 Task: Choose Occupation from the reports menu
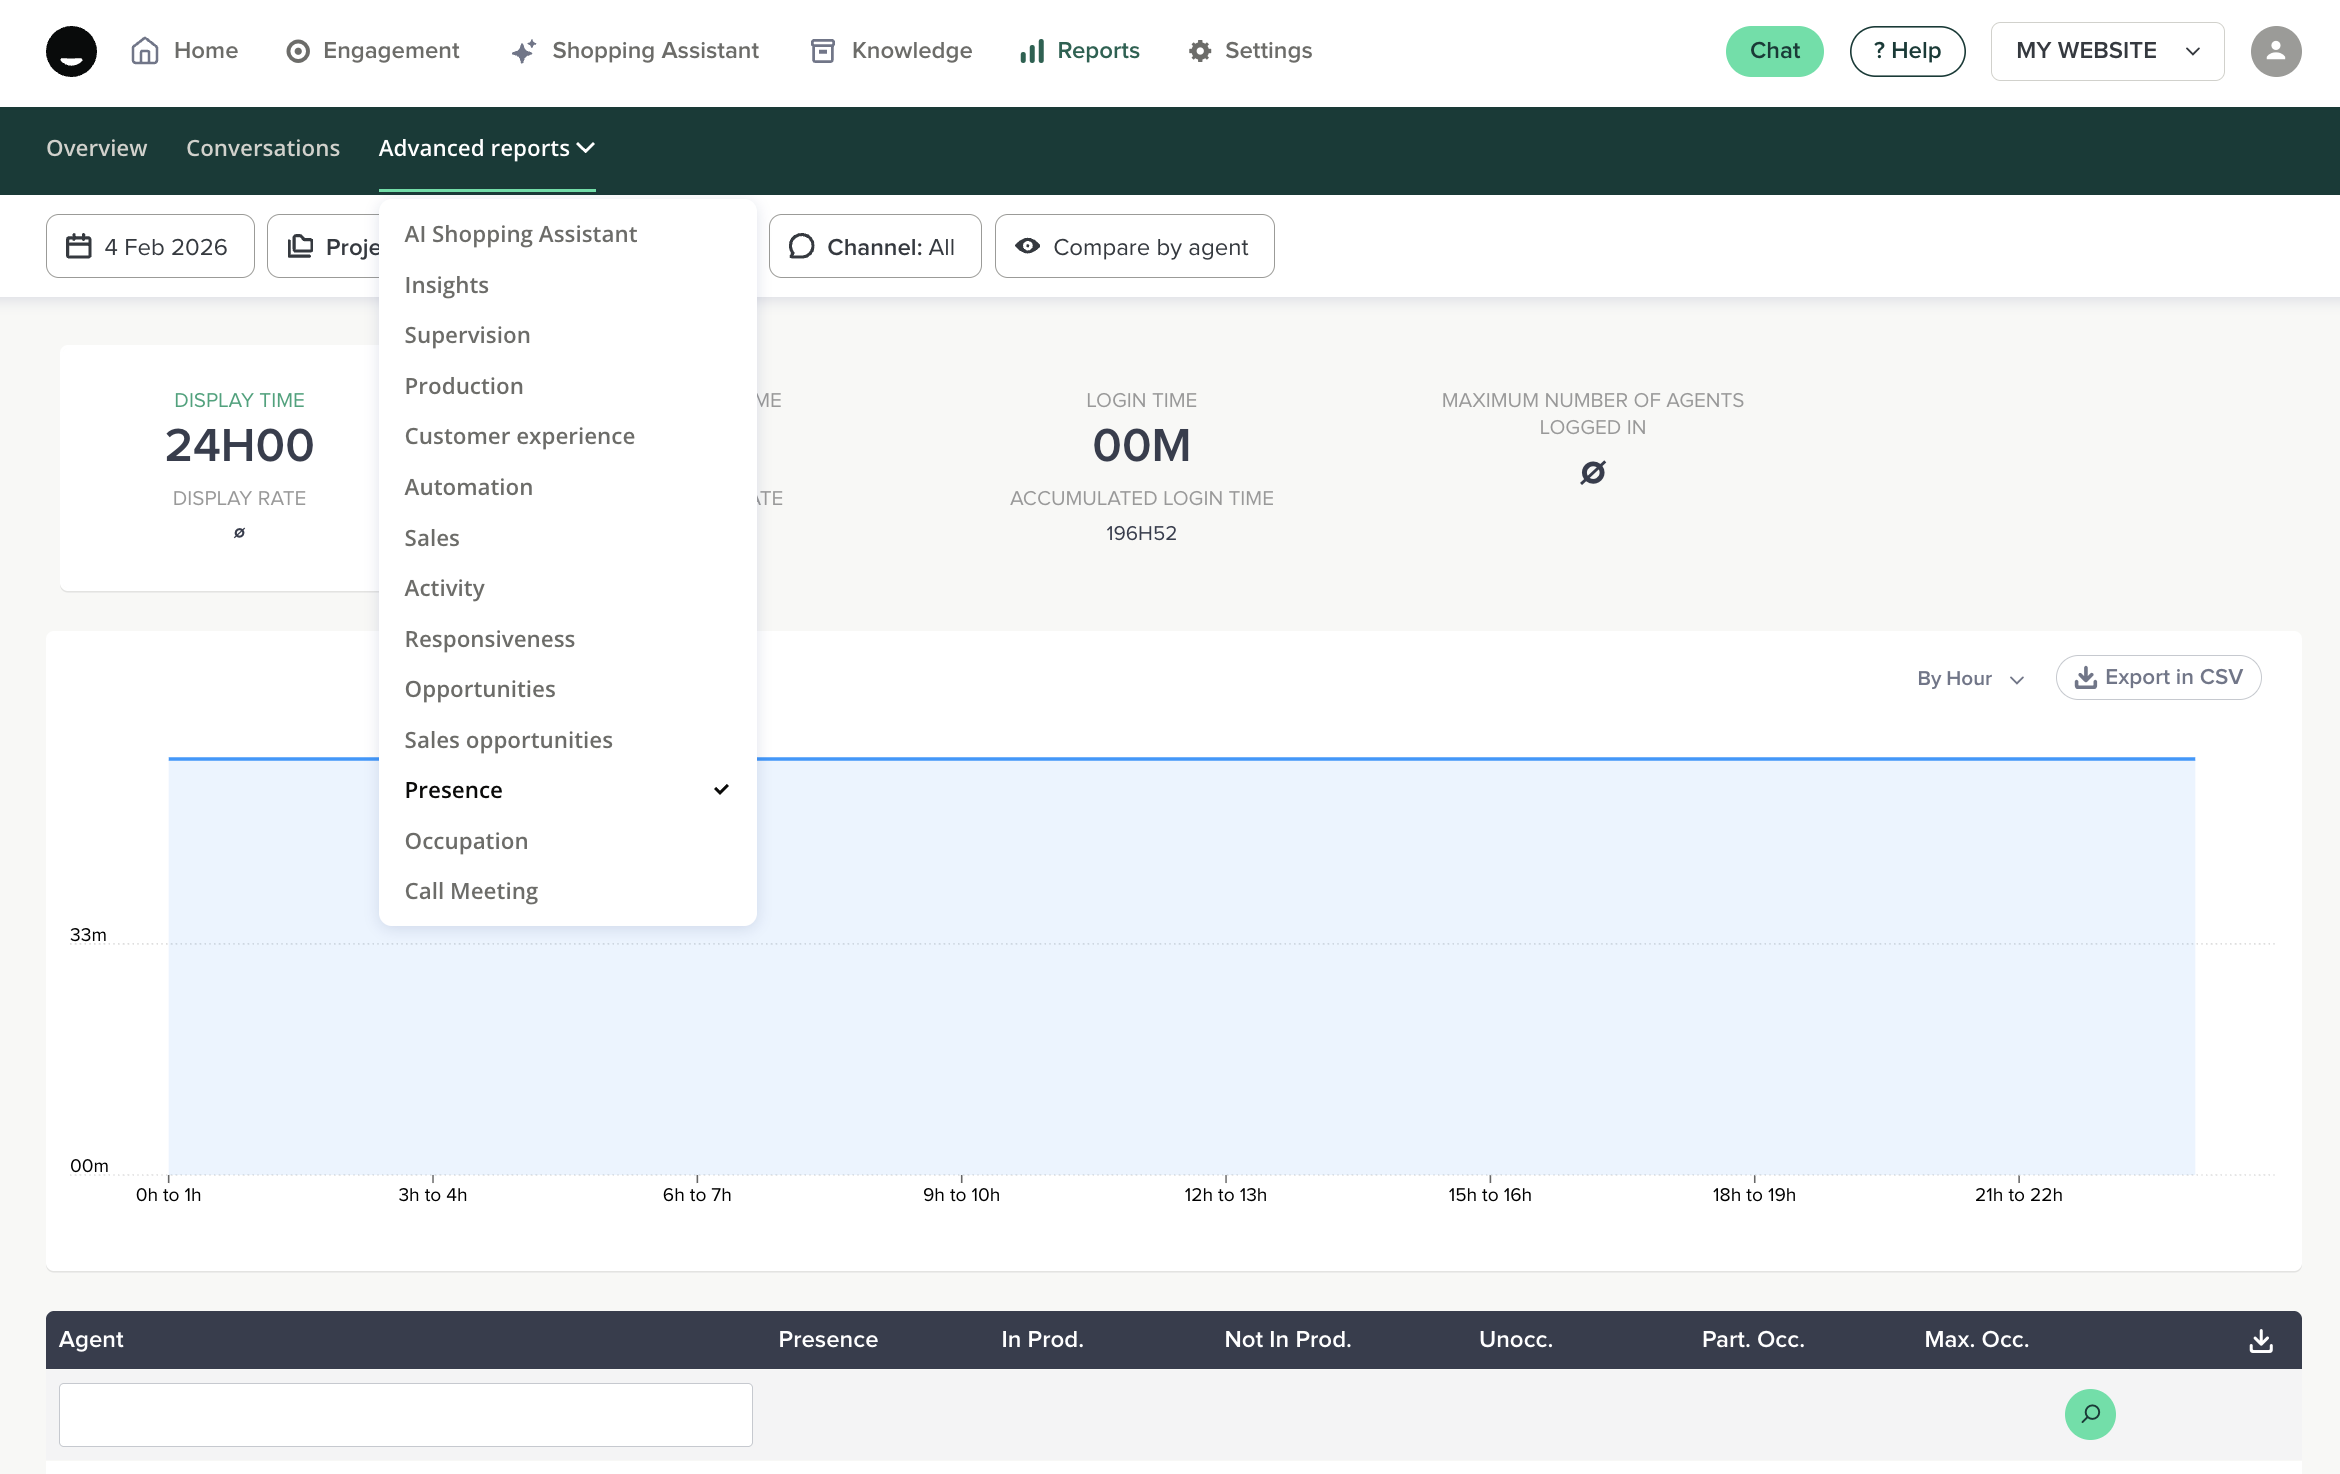tap(466, 841)
